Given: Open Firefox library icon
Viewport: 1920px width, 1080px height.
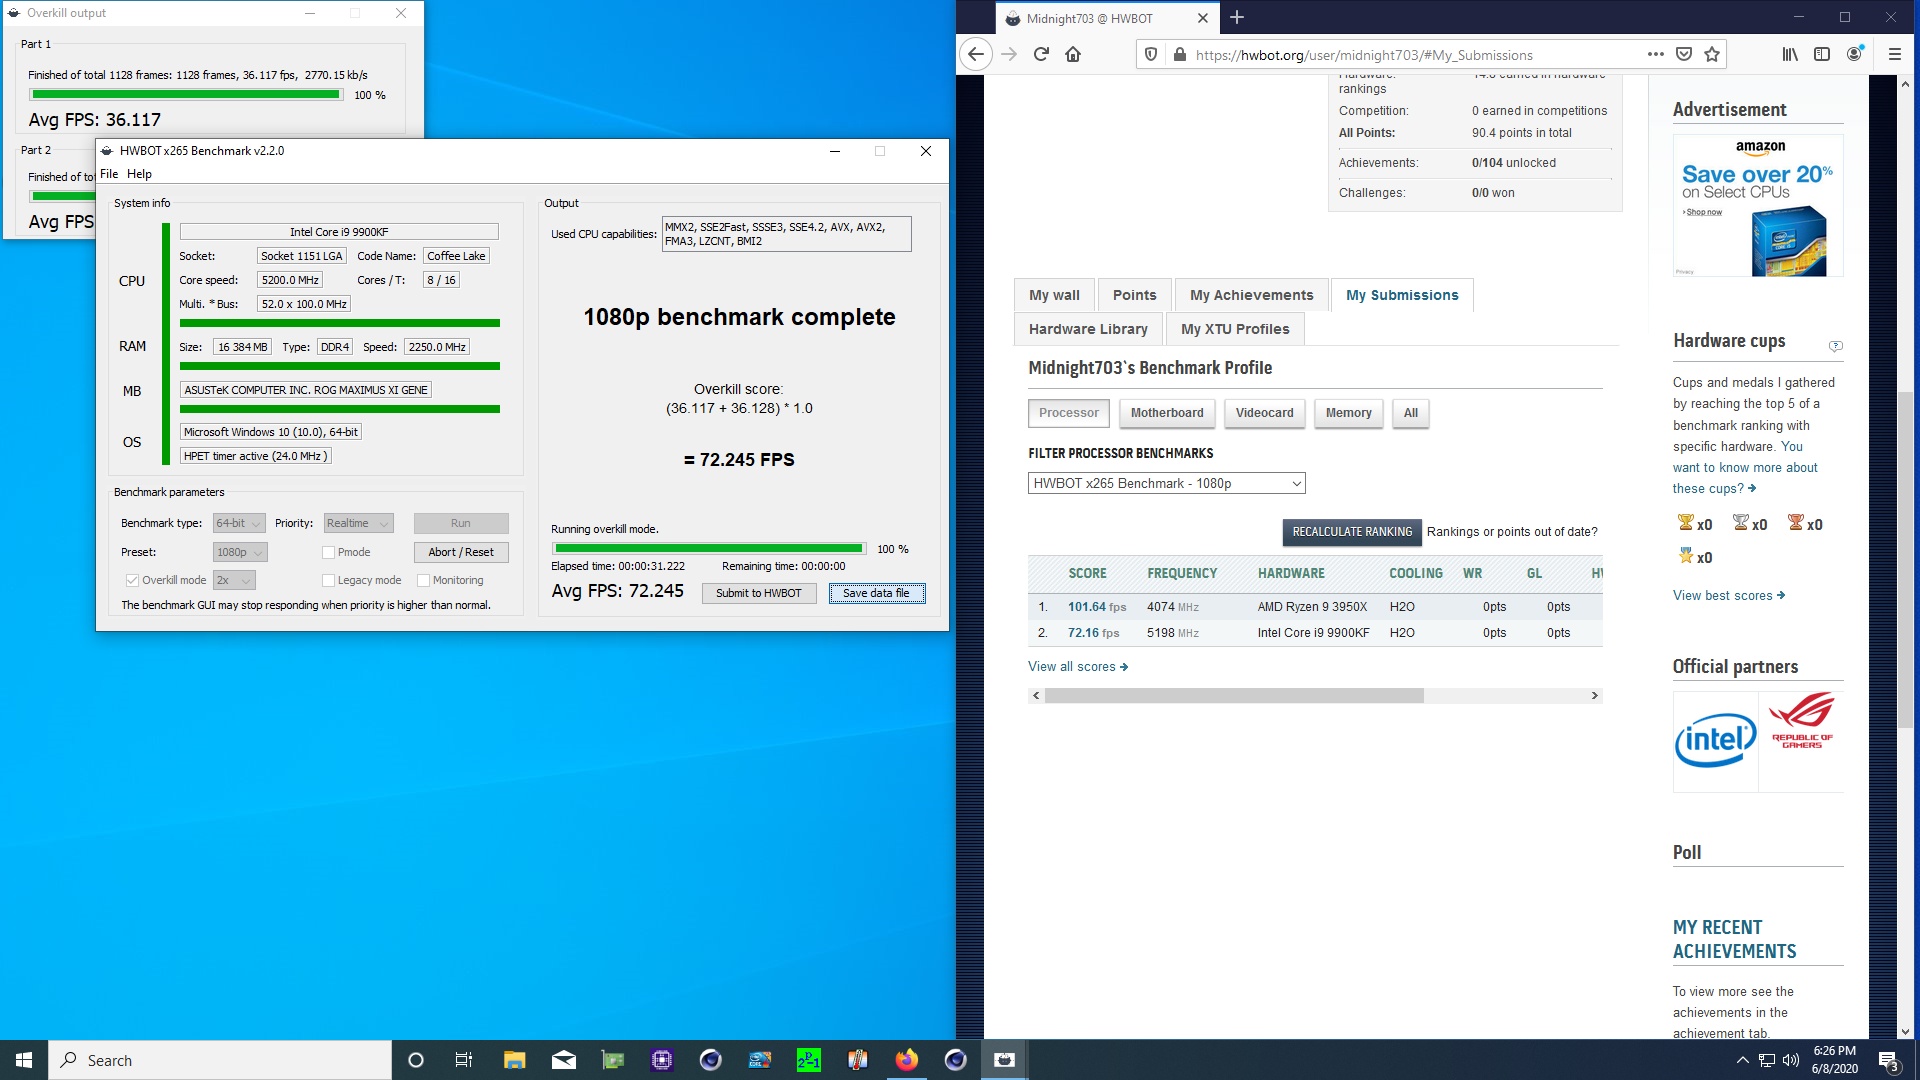Looking at the screenshot, I should point(1790,54).
